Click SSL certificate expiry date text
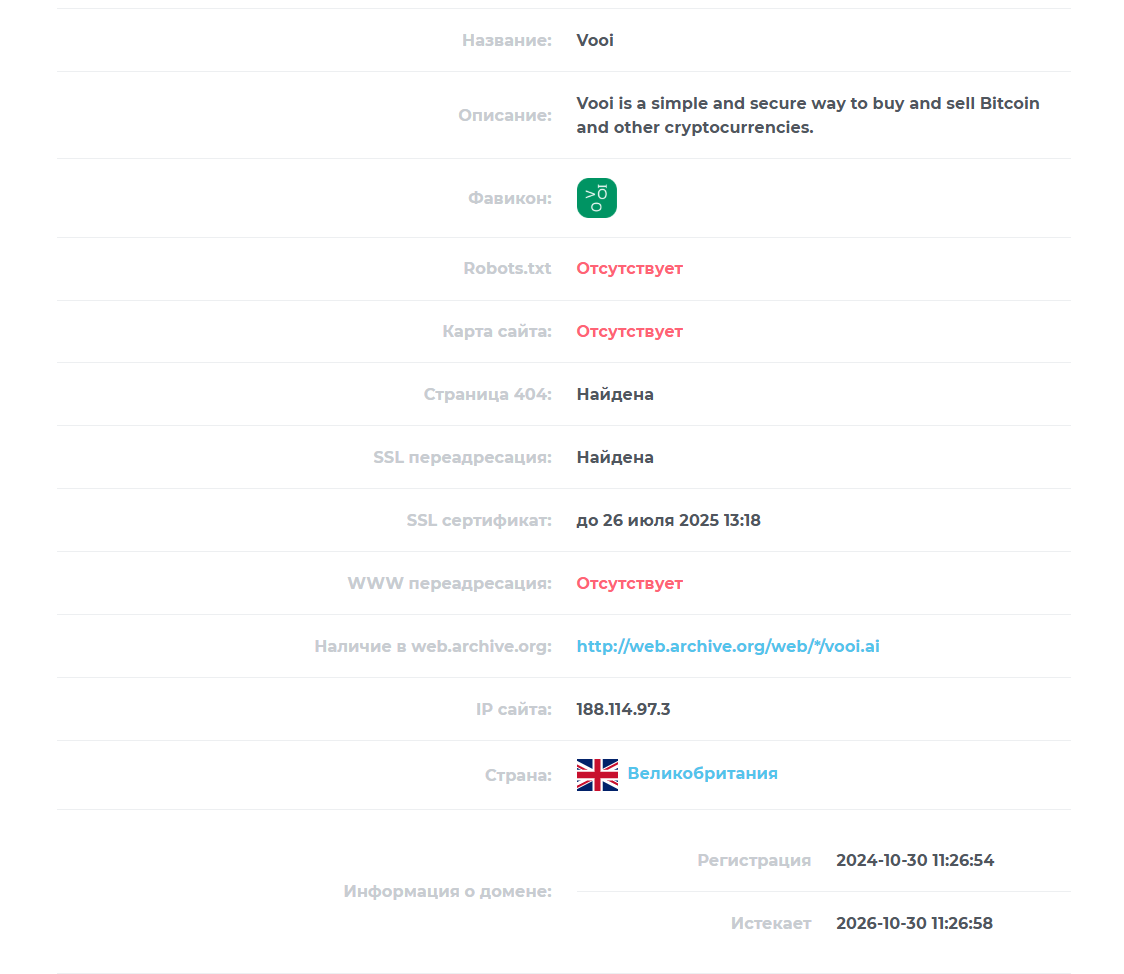 coord(668,520)
